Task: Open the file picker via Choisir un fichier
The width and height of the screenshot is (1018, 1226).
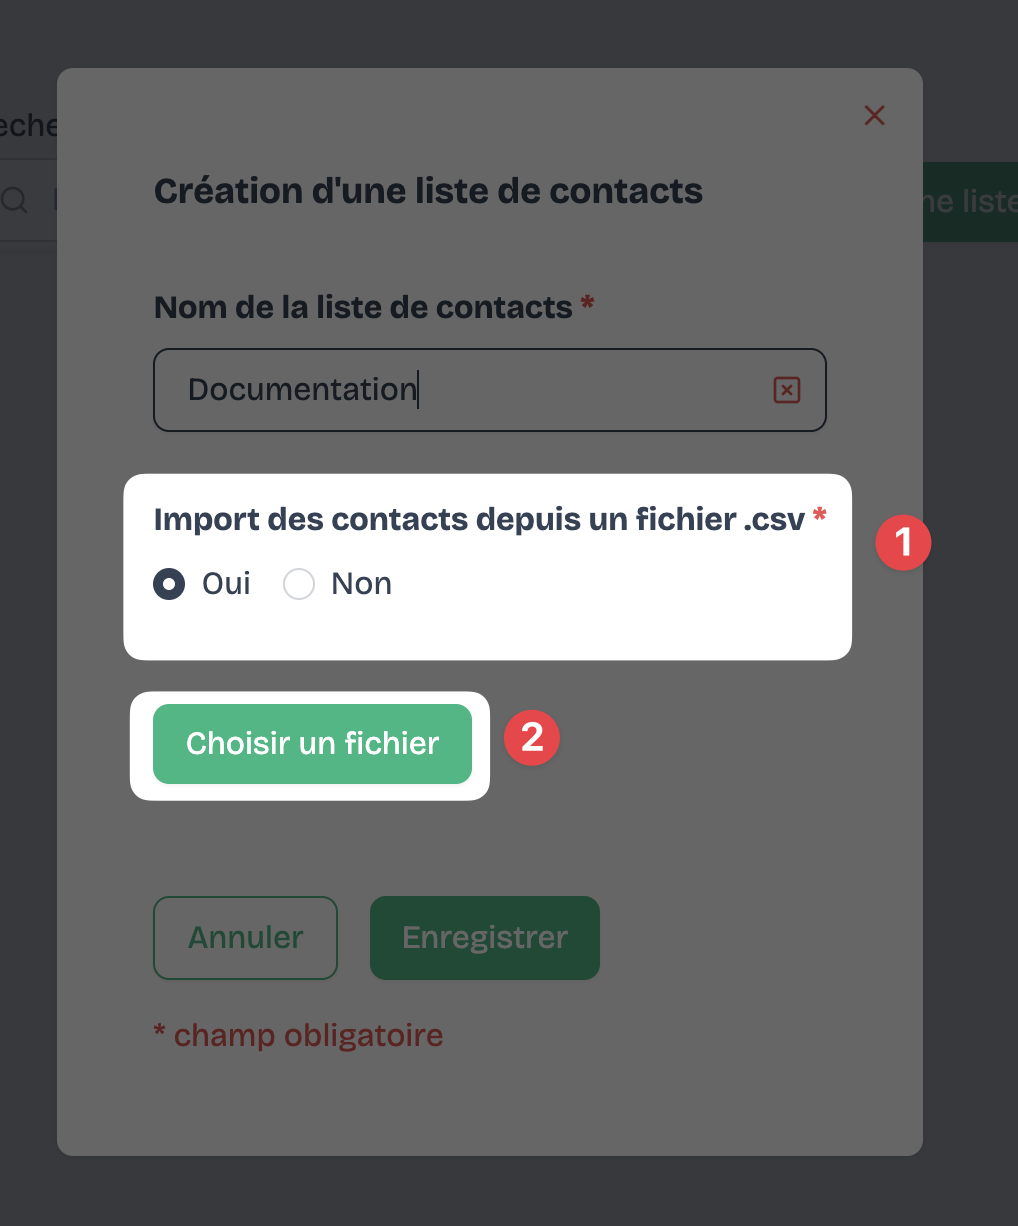Action: coord(312,743)
